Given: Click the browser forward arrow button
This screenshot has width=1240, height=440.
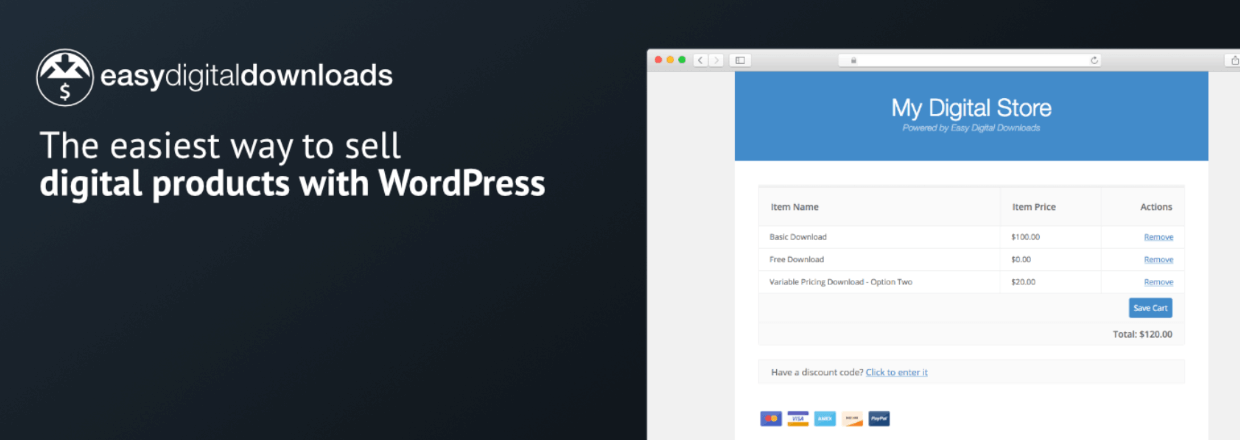Looking at the screenshot, I should point(716,60).
